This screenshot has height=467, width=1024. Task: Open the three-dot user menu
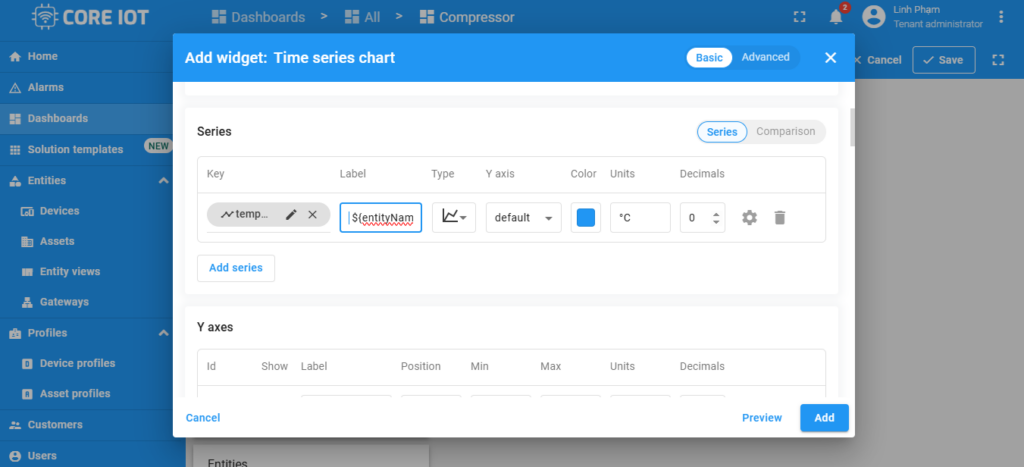coord(1002,17)
